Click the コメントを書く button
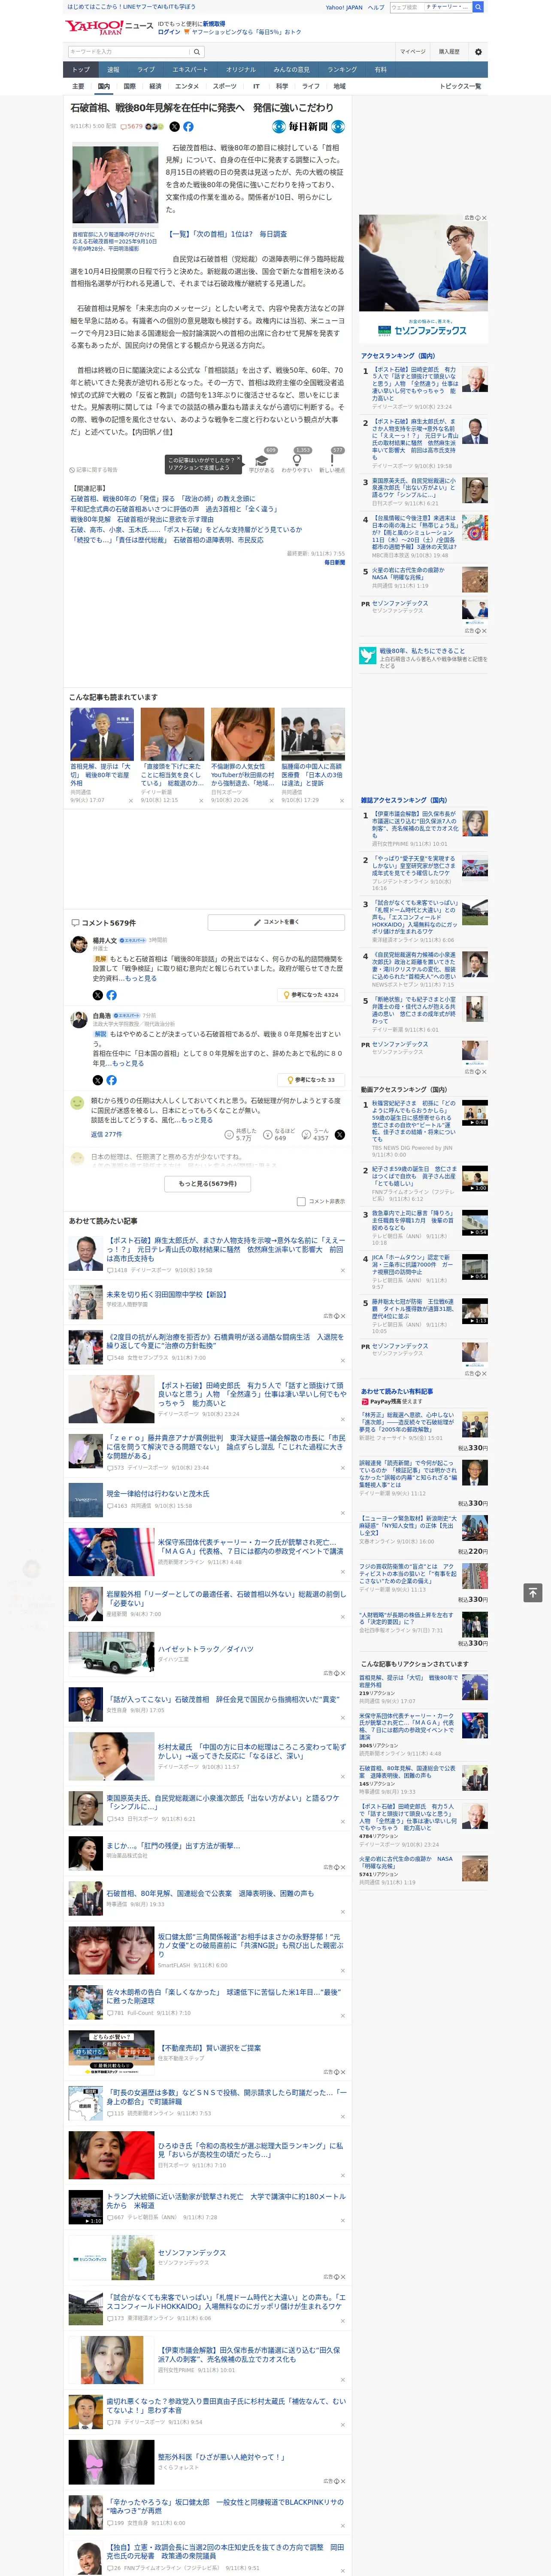 277,922
